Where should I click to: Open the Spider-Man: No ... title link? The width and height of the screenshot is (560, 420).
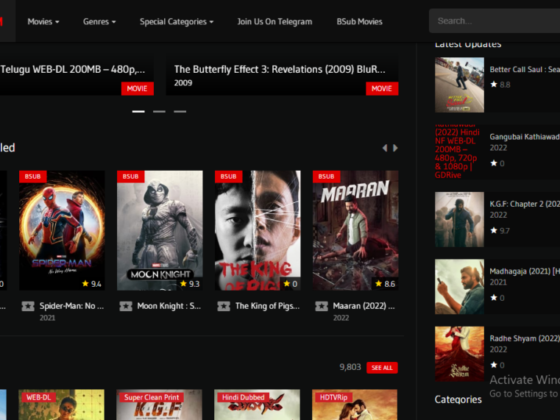(x=72, y=306)
